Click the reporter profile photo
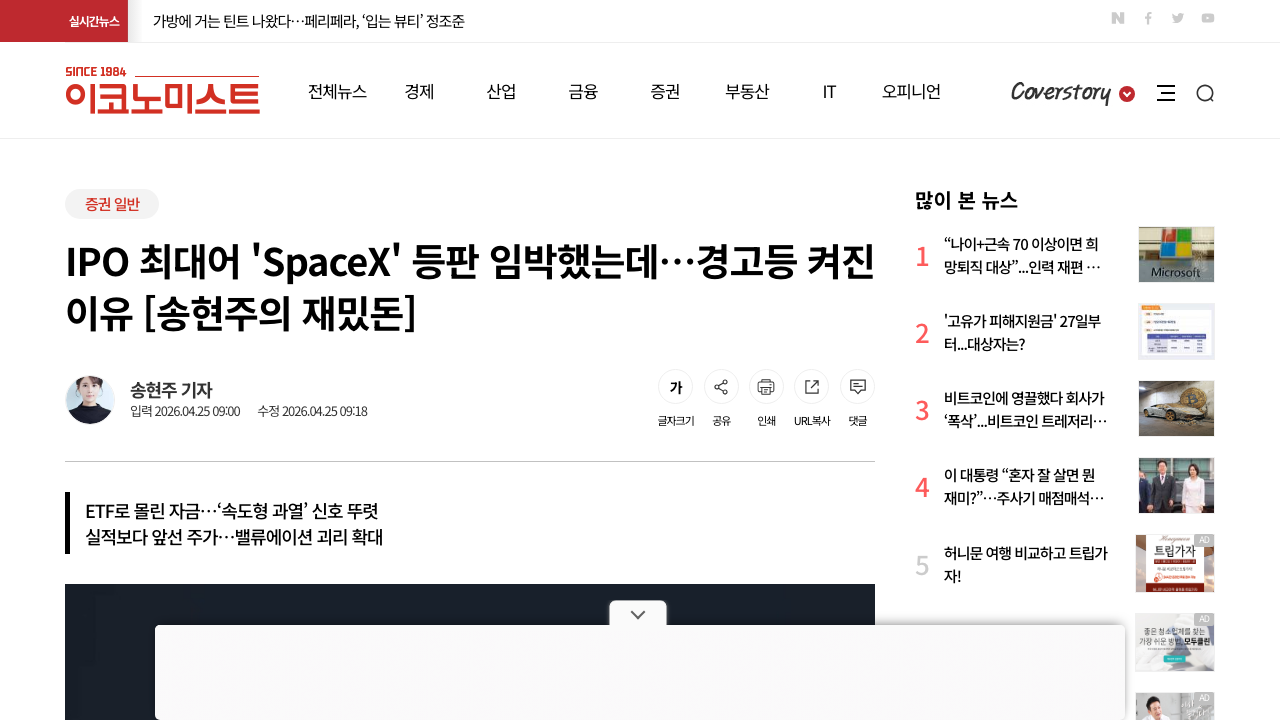The image size is (1280, 720). click(90, 400)
